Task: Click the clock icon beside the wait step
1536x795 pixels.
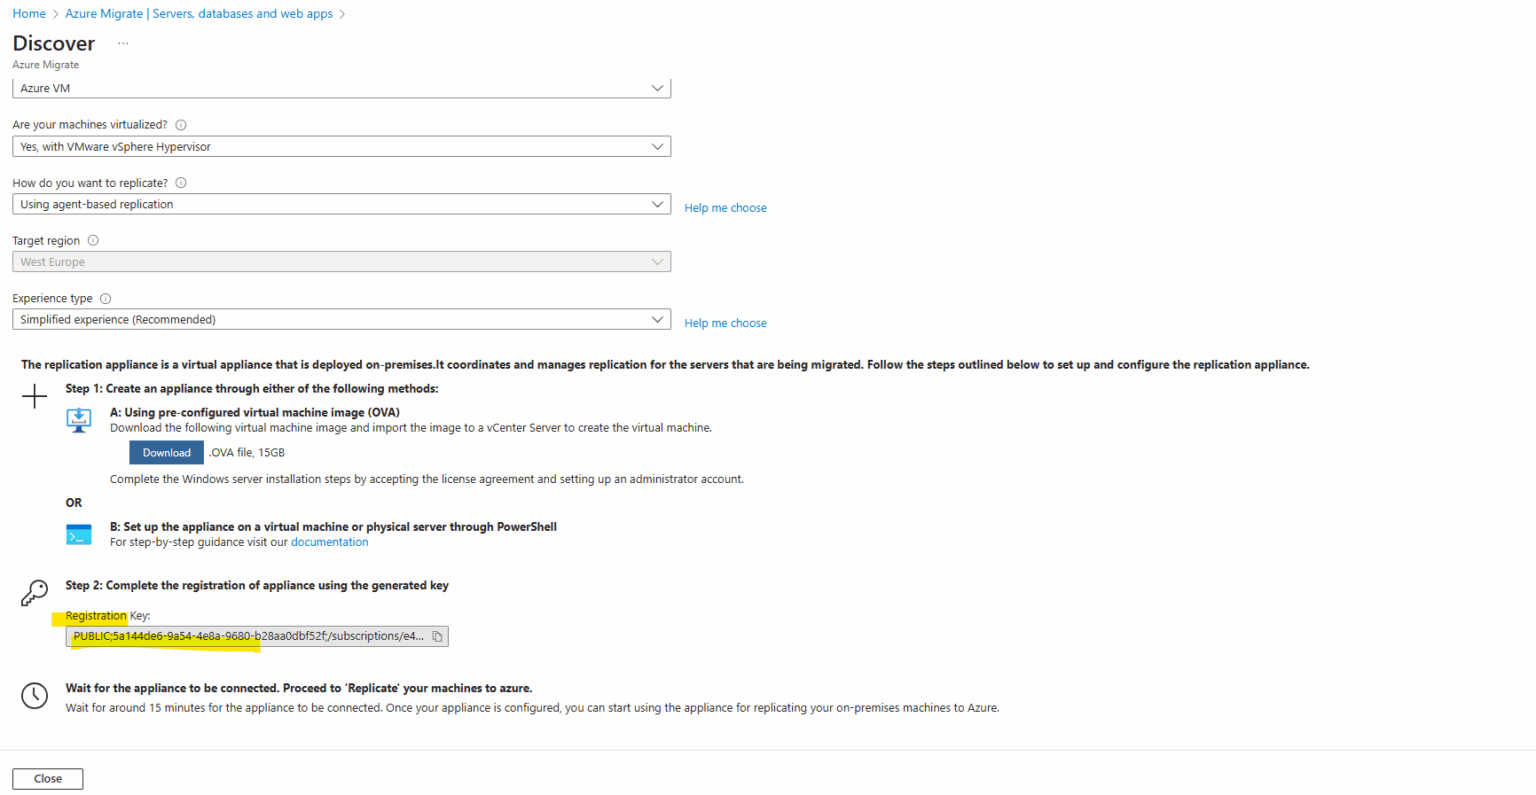Action: pos(34,695)
